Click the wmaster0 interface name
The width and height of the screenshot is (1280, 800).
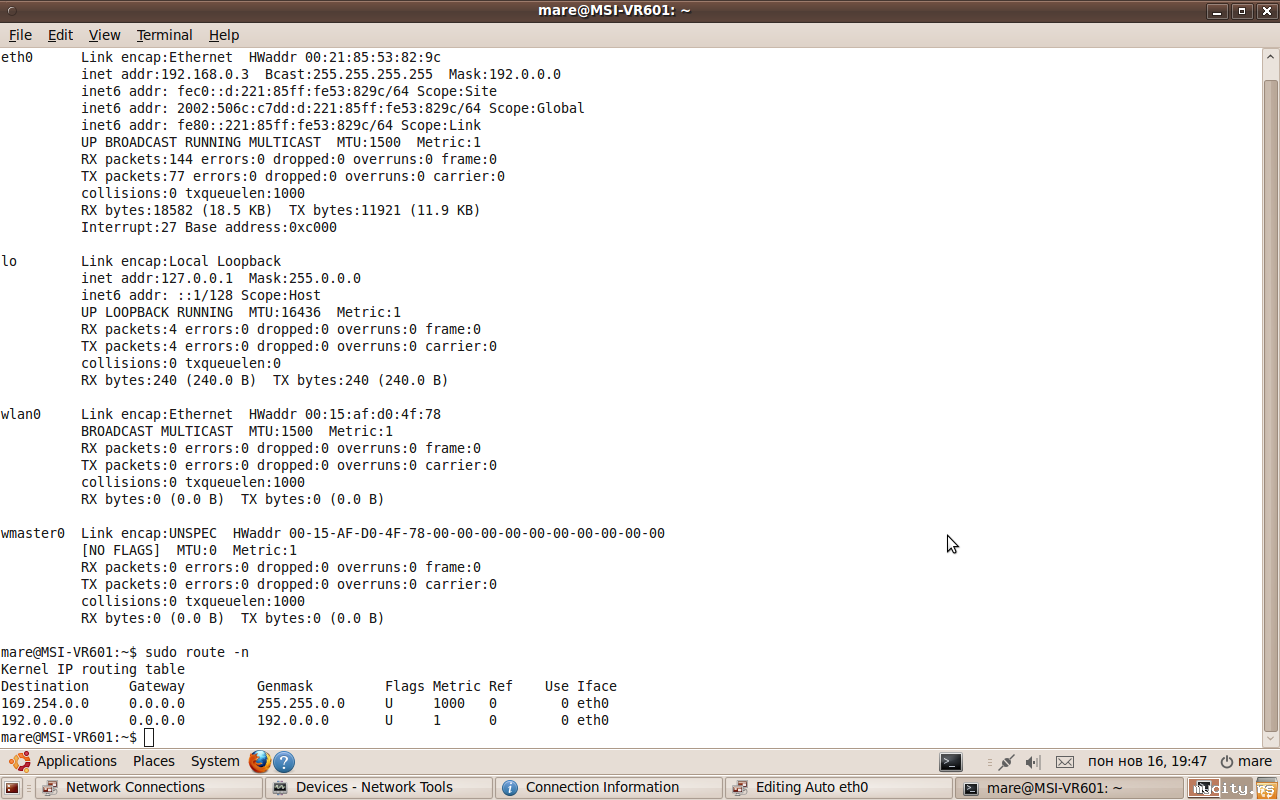tap(33, 533)
